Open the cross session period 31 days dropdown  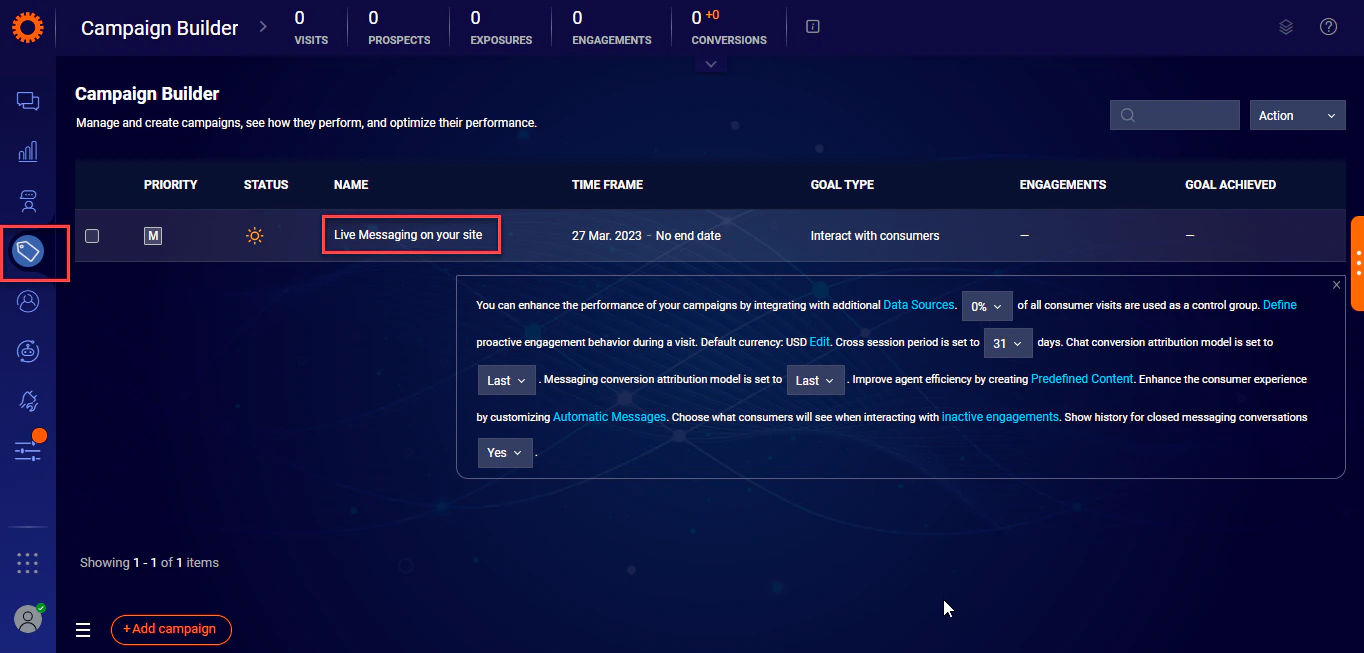pos(1008,342)
